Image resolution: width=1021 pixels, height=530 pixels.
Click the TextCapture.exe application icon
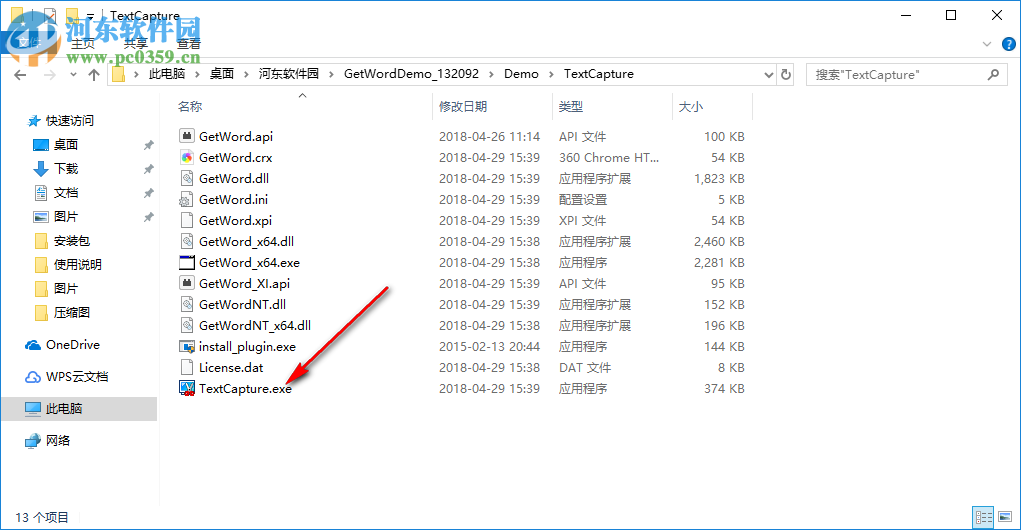tap(187, 388)
